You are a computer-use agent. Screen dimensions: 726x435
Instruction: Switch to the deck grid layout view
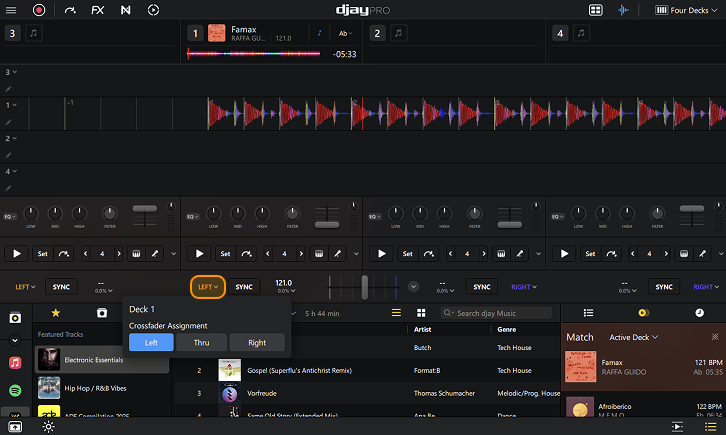(595, 10)
